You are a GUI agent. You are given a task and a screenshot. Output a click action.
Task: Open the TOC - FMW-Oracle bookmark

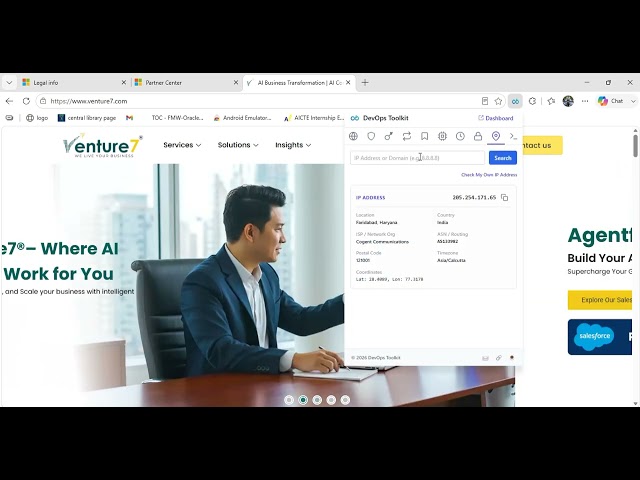point(177,118)
